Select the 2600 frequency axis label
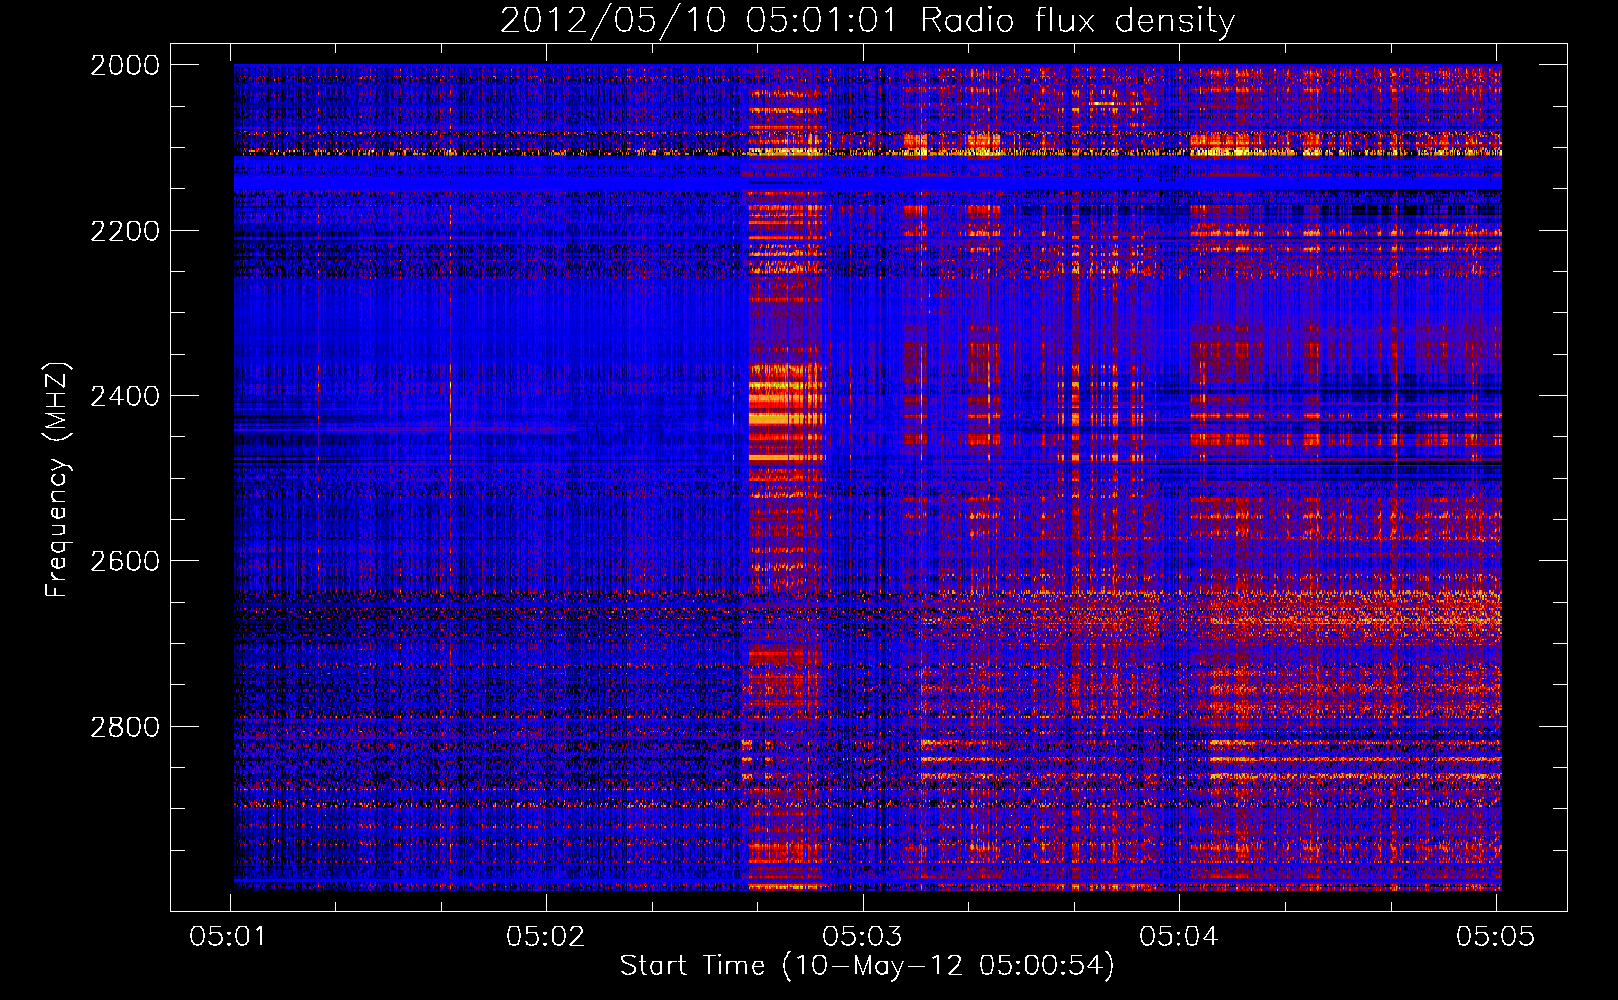The height and width of the screenshot is (1000, 1618). (x=125, y=561)
